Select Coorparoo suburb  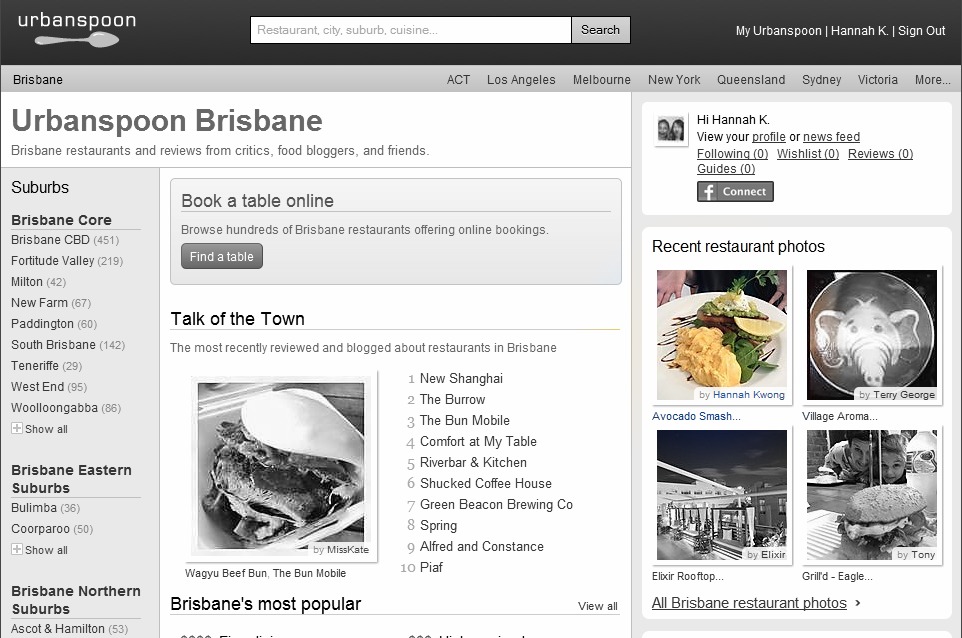coord(40,529)
